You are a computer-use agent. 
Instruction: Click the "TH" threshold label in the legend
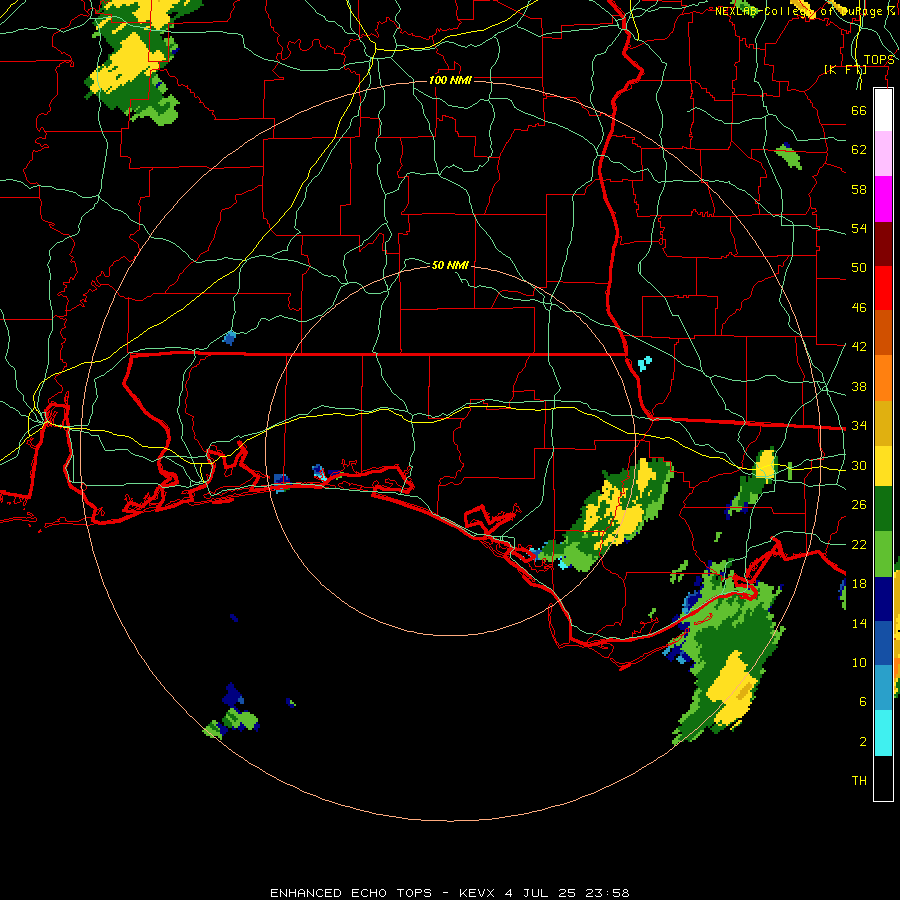click(x=859, y=781)
